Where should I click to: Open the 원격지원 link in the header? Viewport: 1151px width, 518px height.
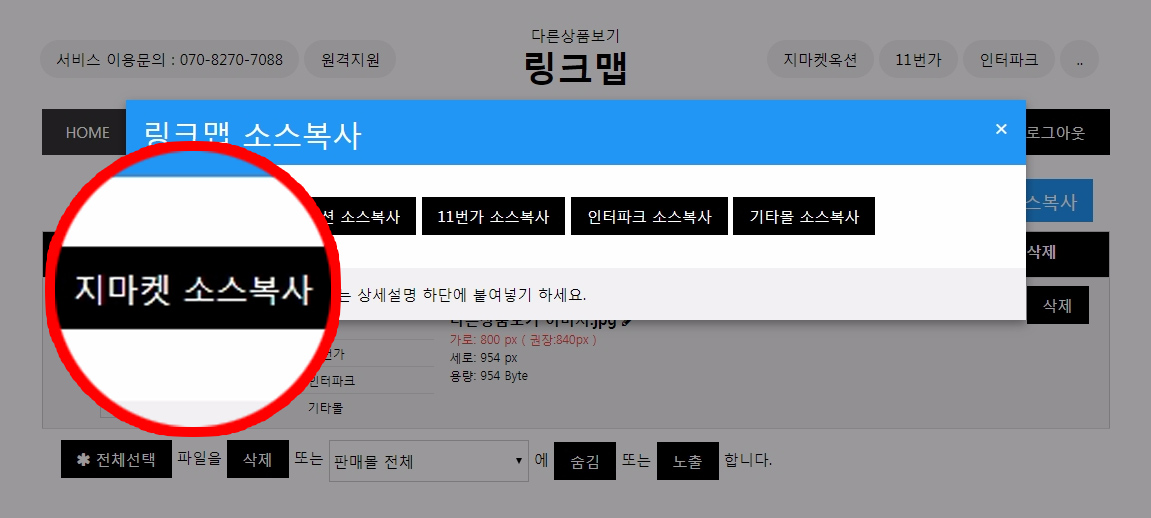click(350, 59)
